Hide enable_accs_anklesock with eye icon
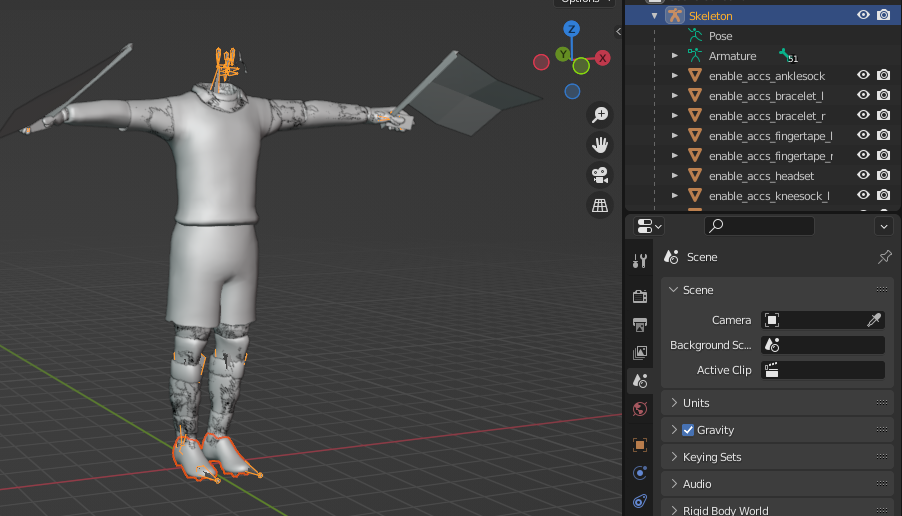 pyautogui.click(x=863, y=75)
